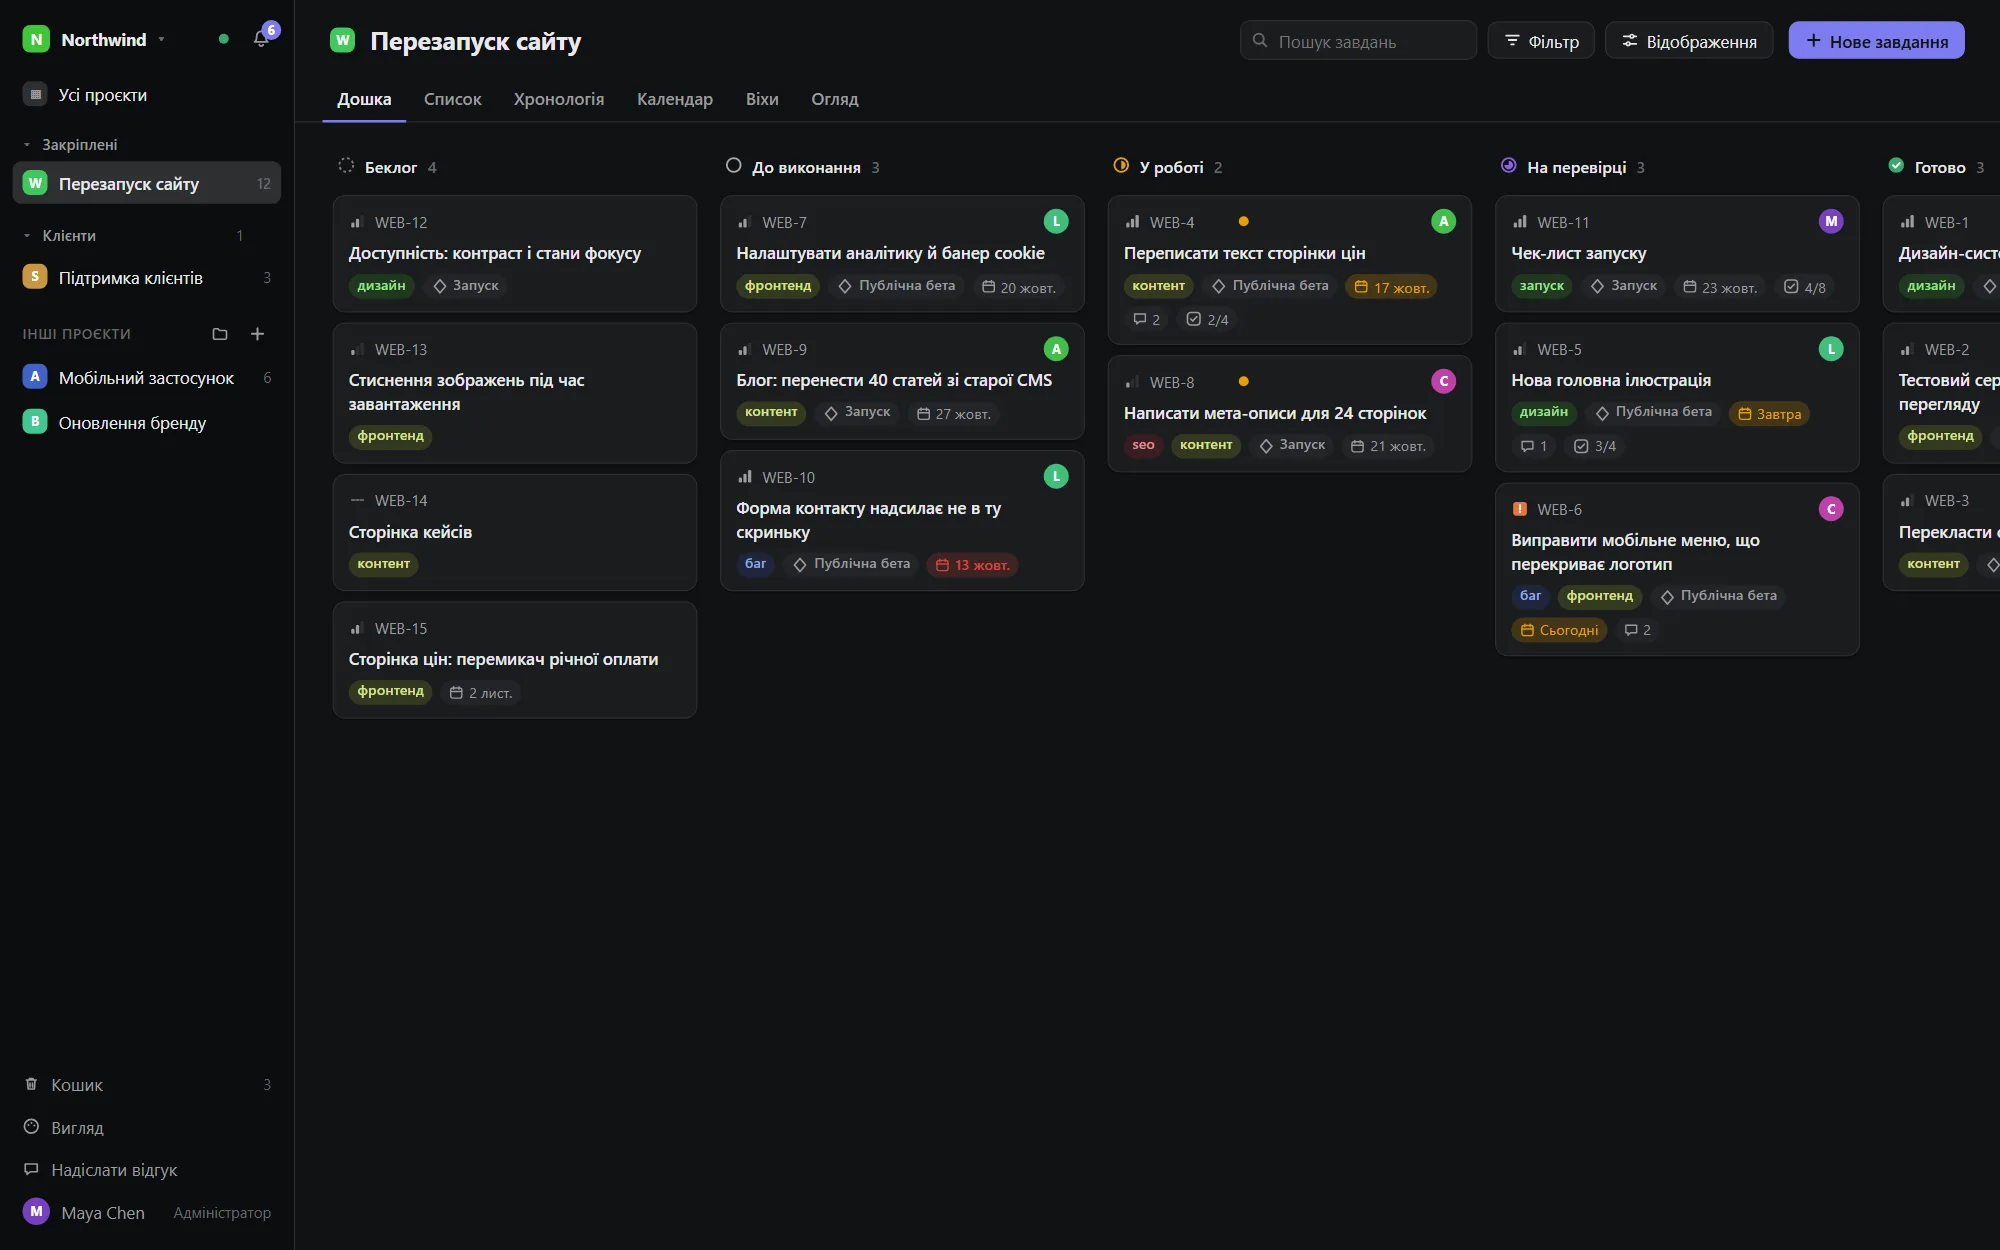Switch to the Віхи tab

pos(762,99)
